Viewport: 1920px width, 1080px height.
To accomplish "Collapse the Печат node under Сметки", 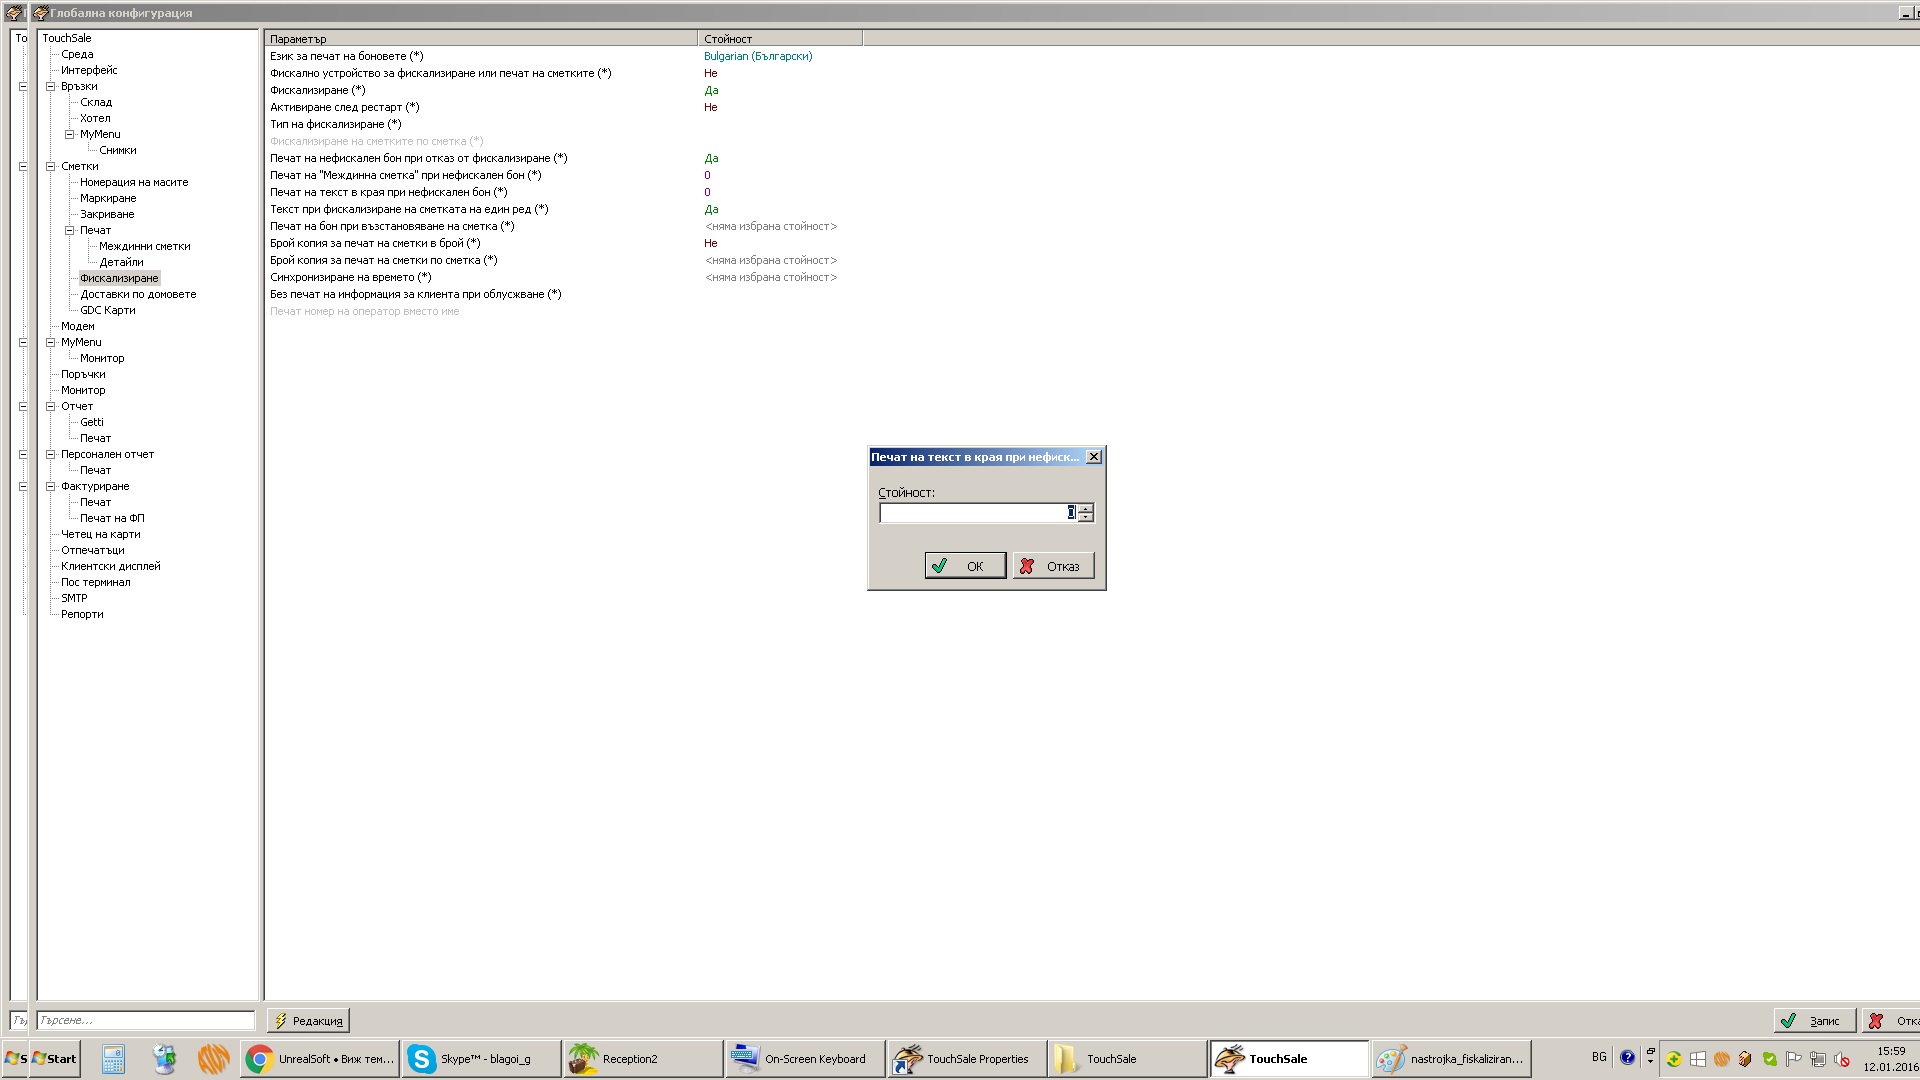I will [70, 230].
